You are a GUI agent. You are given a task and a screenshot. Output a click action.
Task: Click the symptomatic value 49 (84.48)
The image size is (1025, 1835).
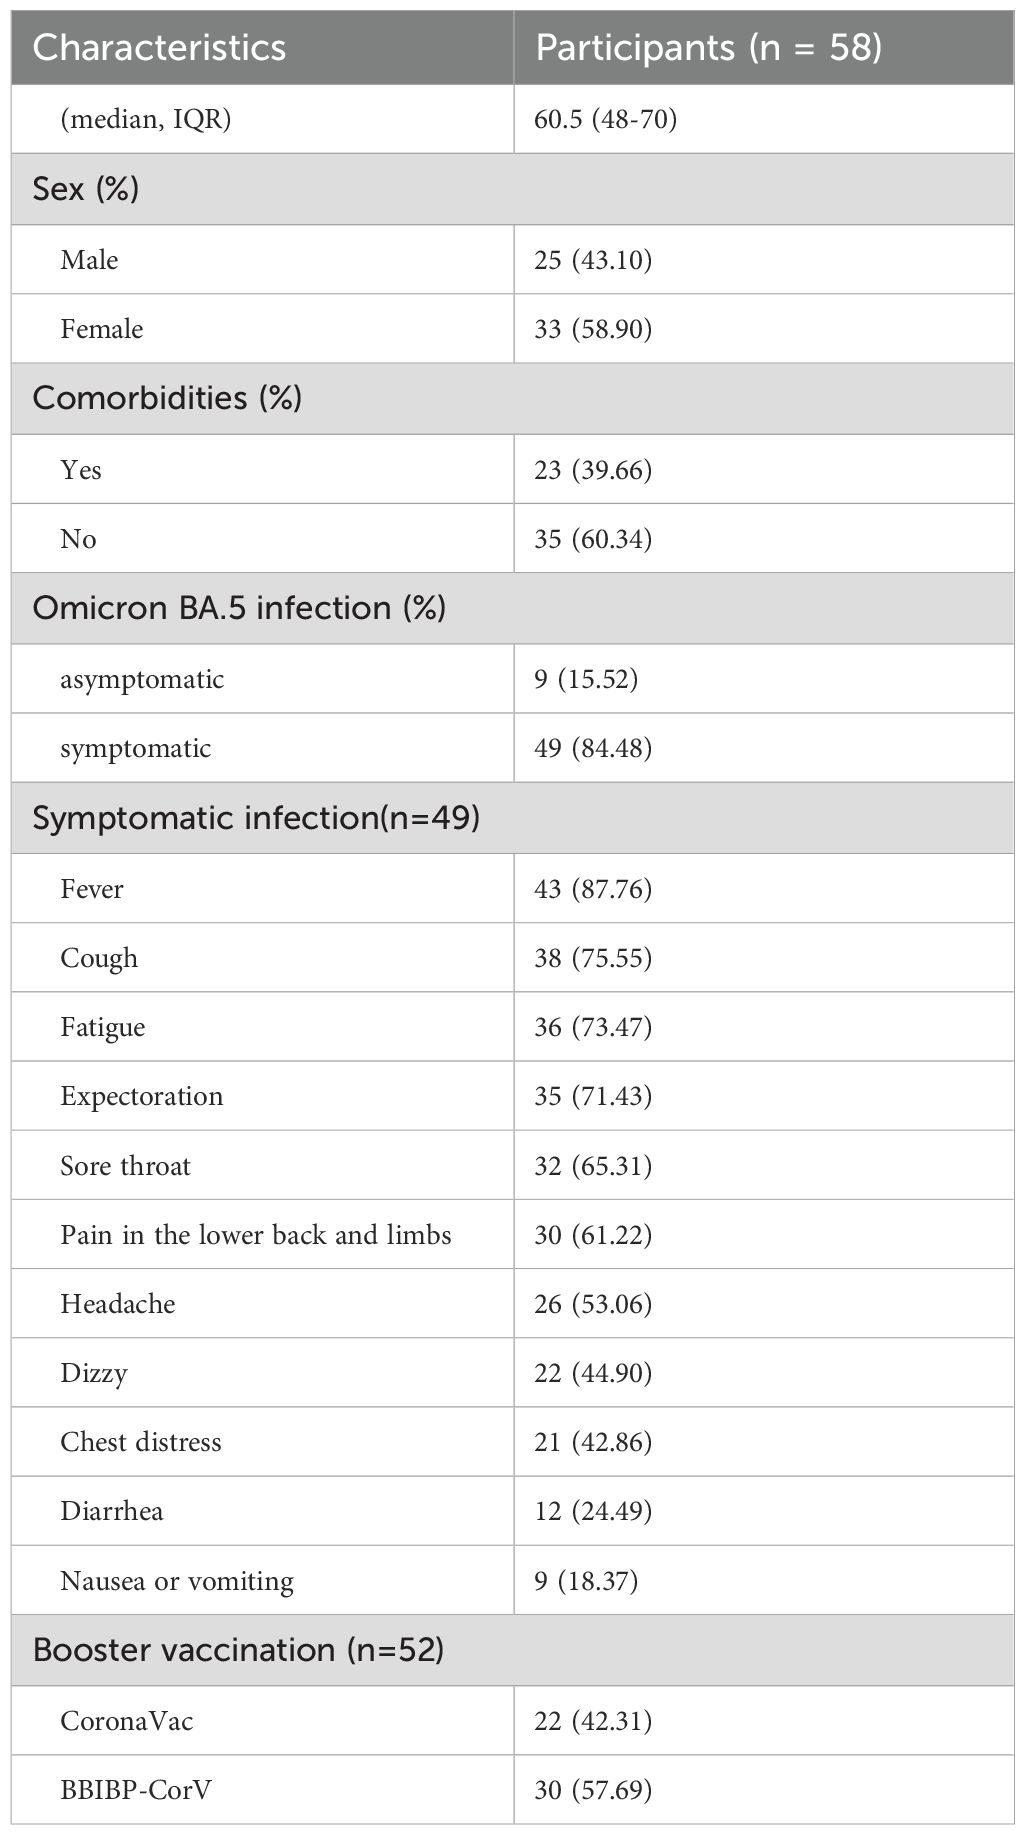coord(593,748)
